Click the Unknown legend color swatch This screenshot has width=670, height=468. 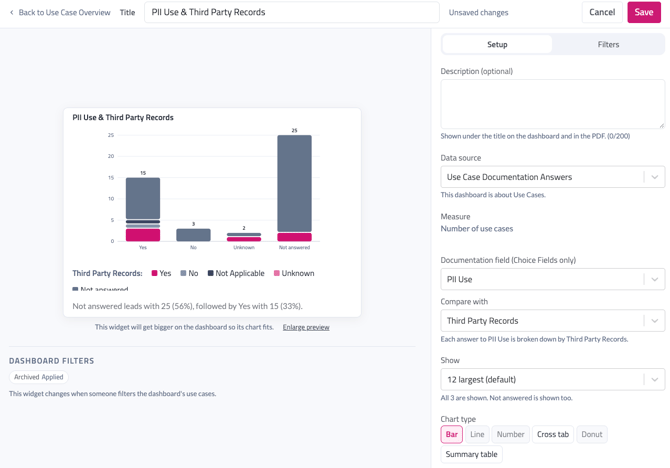pos(276,273)
